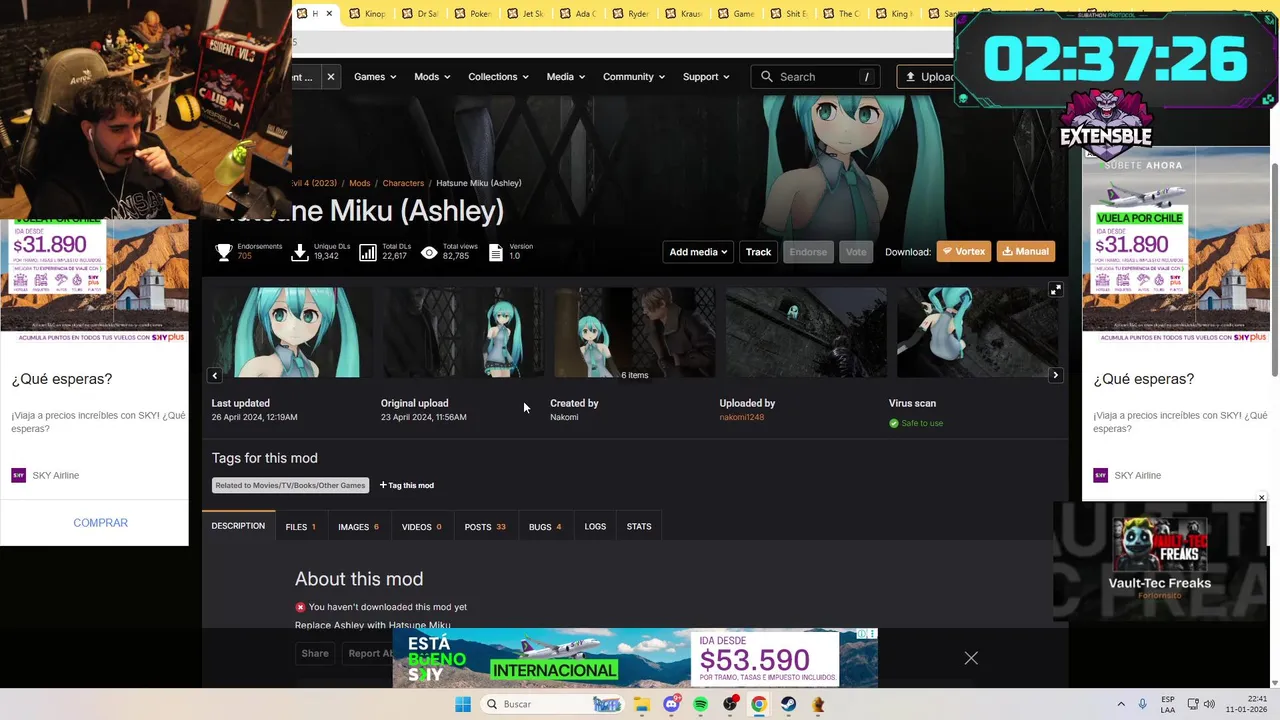1280x720 pixels.
Task: Open Spotify from the taskbar
Action: pos(700,704)
